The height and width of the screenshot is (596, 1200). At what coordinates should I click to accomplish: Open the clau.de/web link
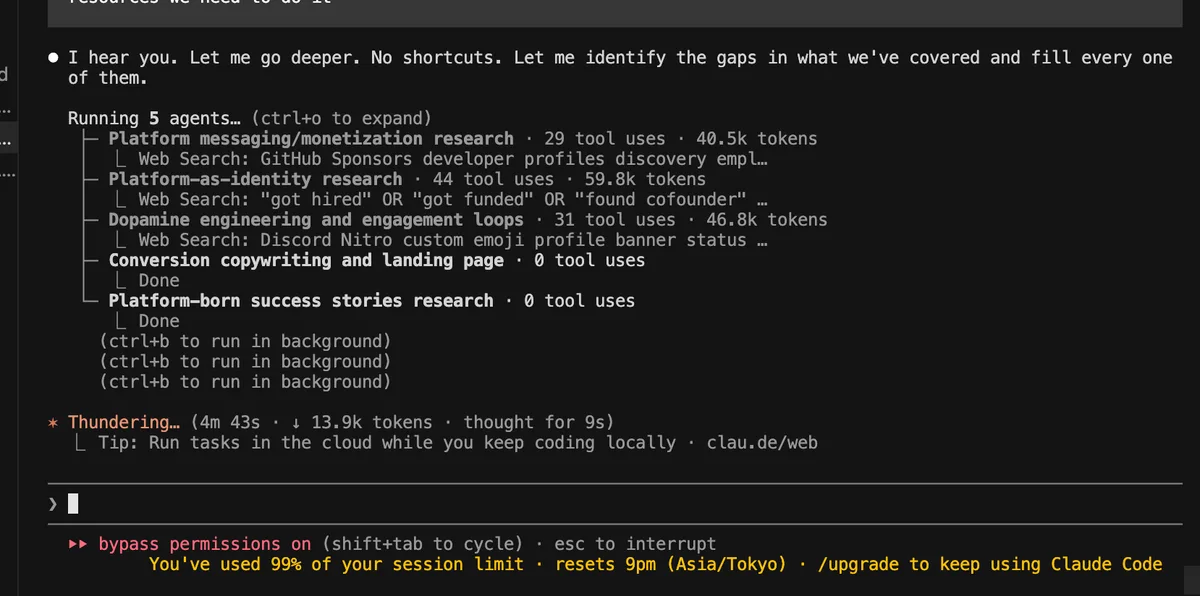(x=761, y=443)
